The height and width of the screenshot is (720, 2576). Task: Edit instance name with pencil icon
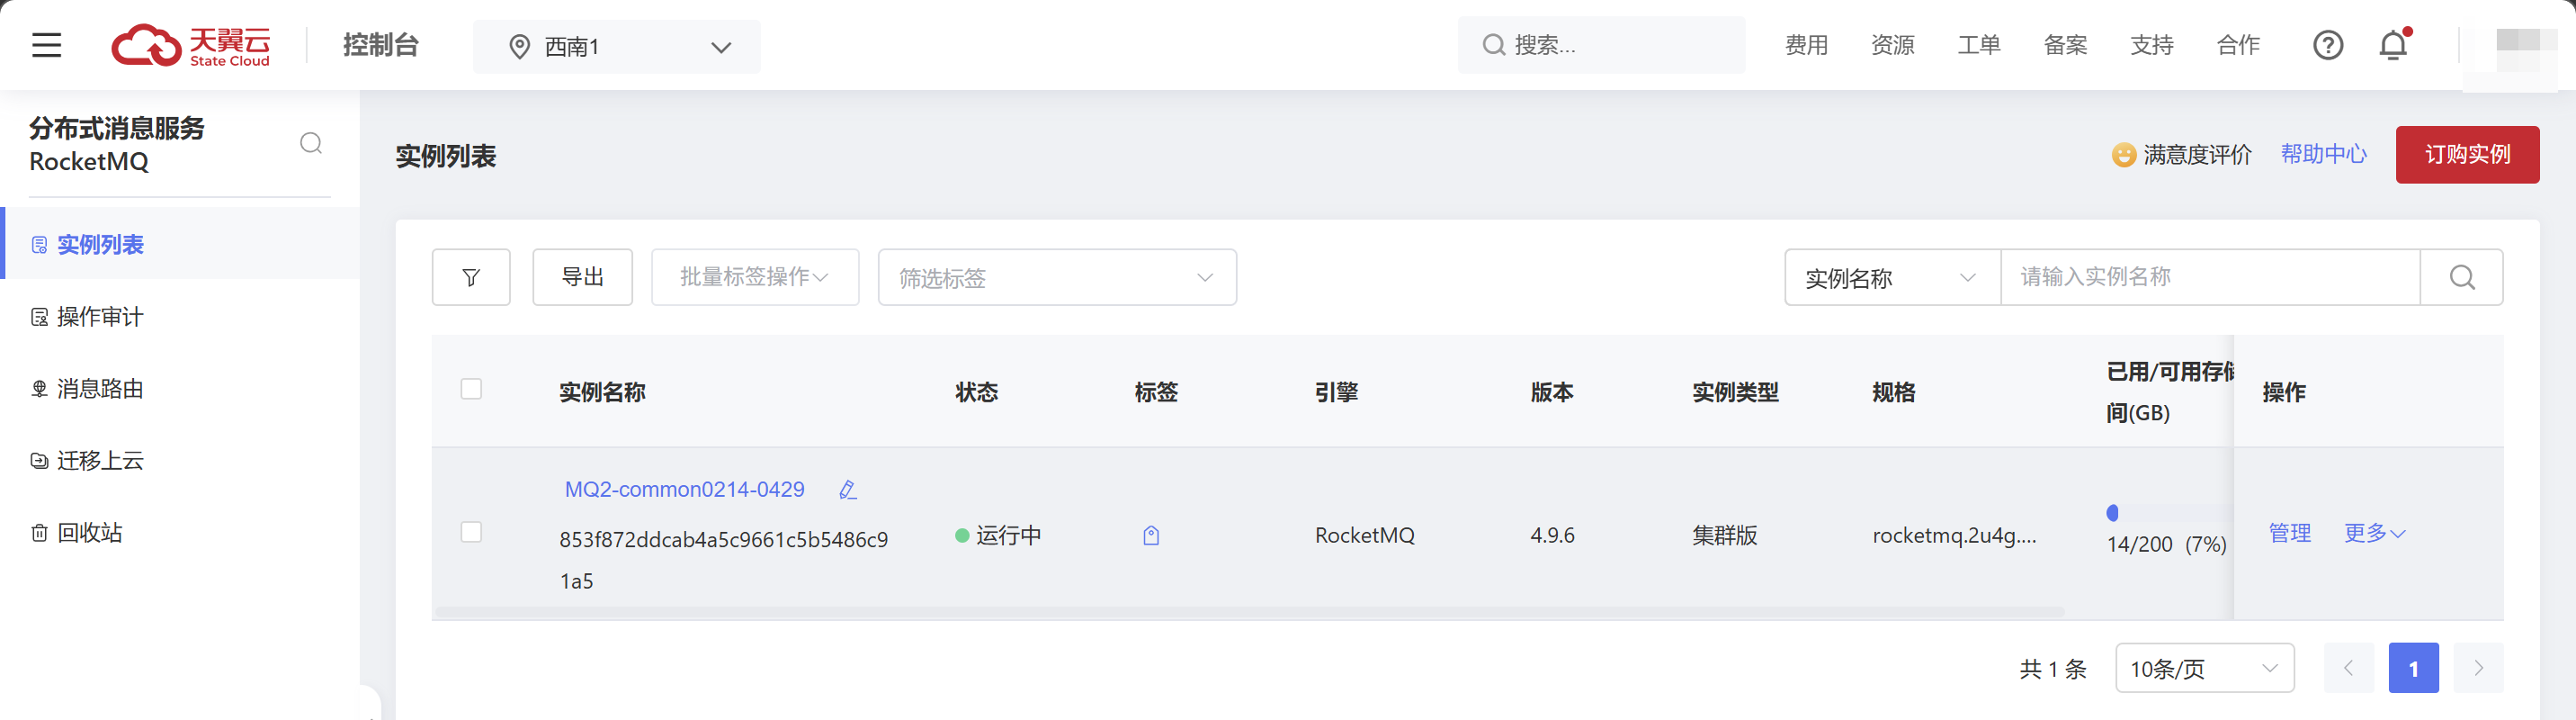(x=847, y=489)
